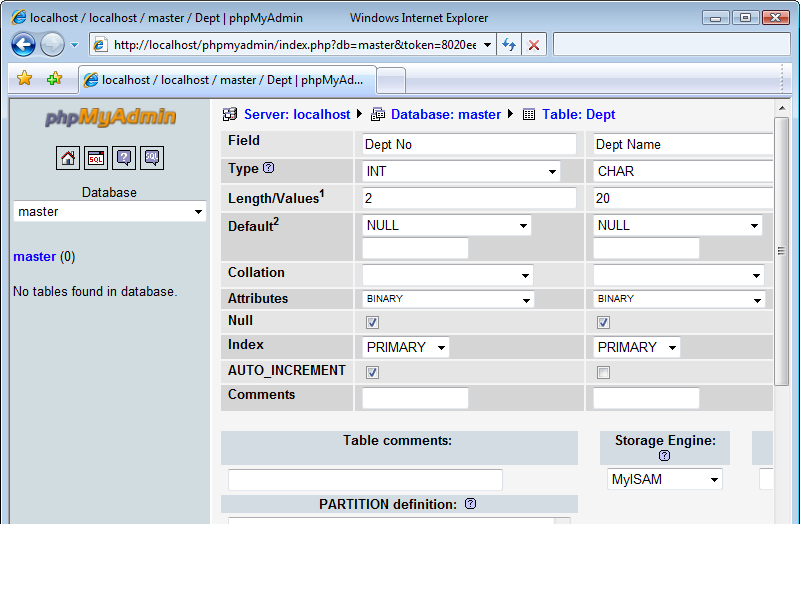This screenshot has width=800, height=596.
Task: Open the MySQL documentation icon in the sidebar
Action: tap(152, 158)
